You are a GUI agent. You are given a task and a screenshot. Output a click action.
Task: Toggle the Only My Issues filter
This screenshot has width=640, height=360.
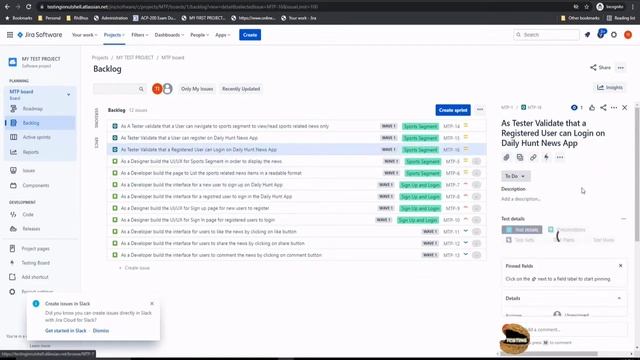coord(197,89)
